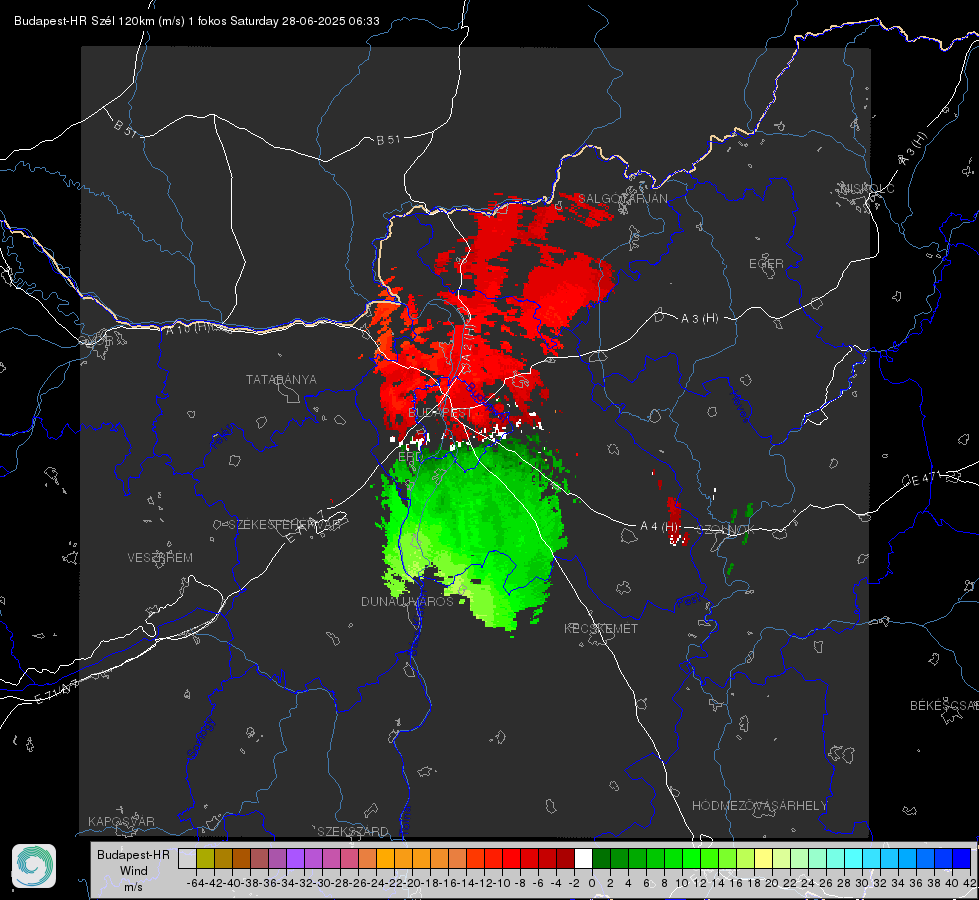Click the ÉRD town label
Image resolution: width=979 pixels, height=900 pixels.
[x=409, y=457]
